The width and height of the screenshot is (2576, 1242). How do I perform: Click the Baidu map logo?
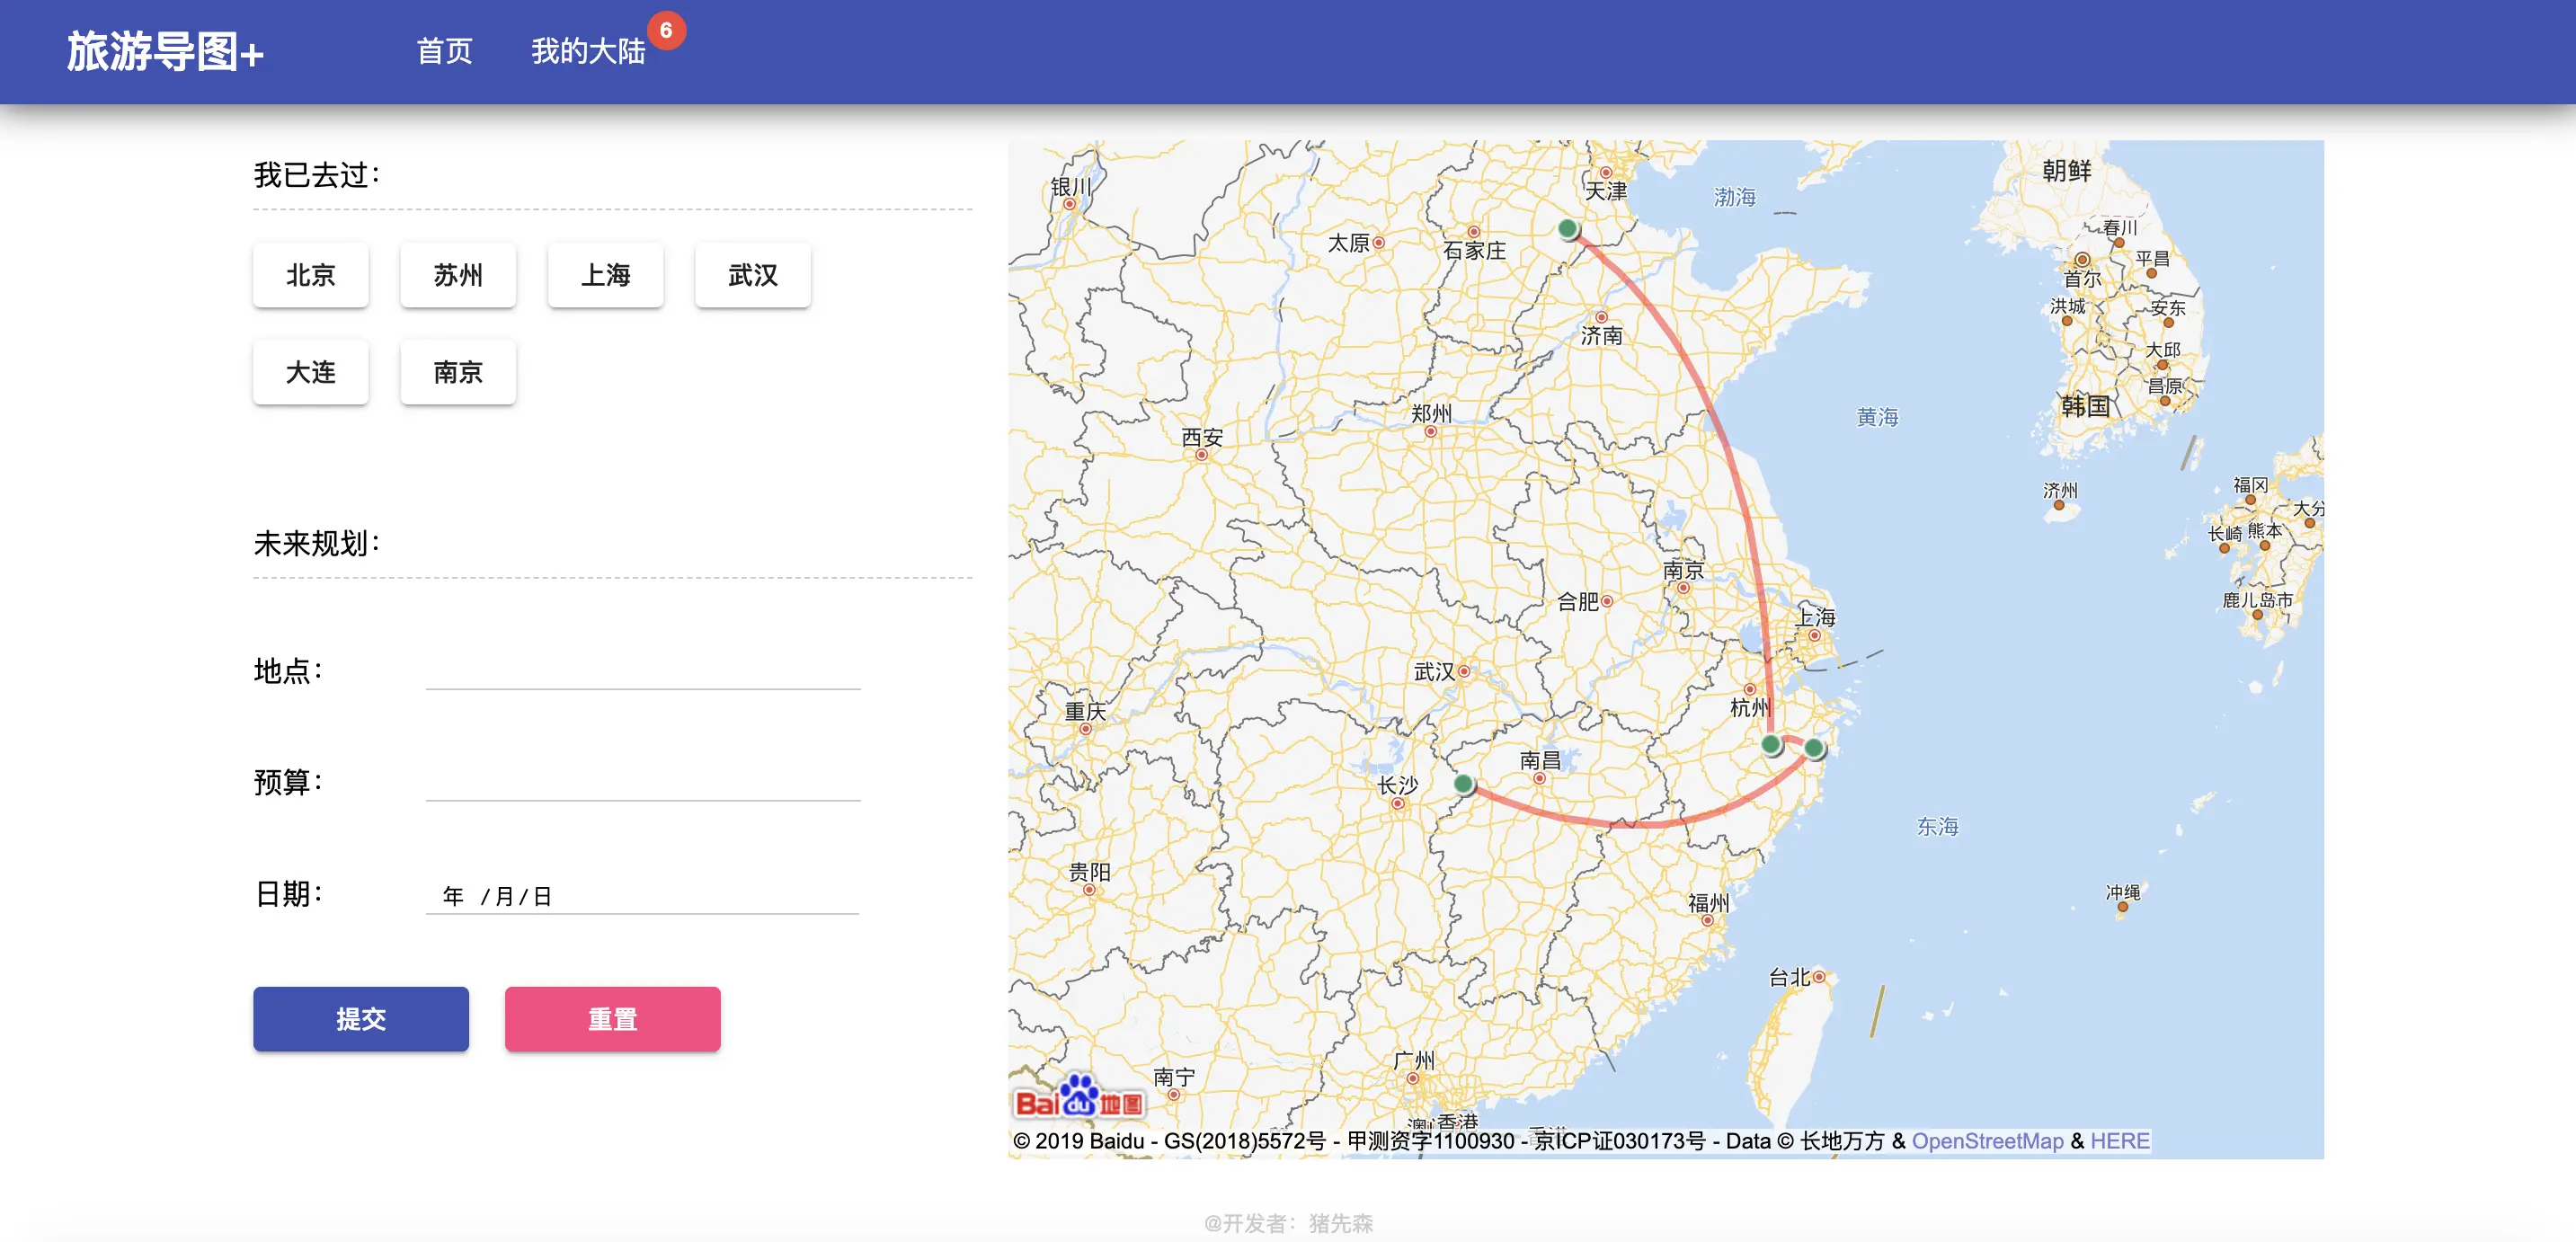pos(1078,1096)
